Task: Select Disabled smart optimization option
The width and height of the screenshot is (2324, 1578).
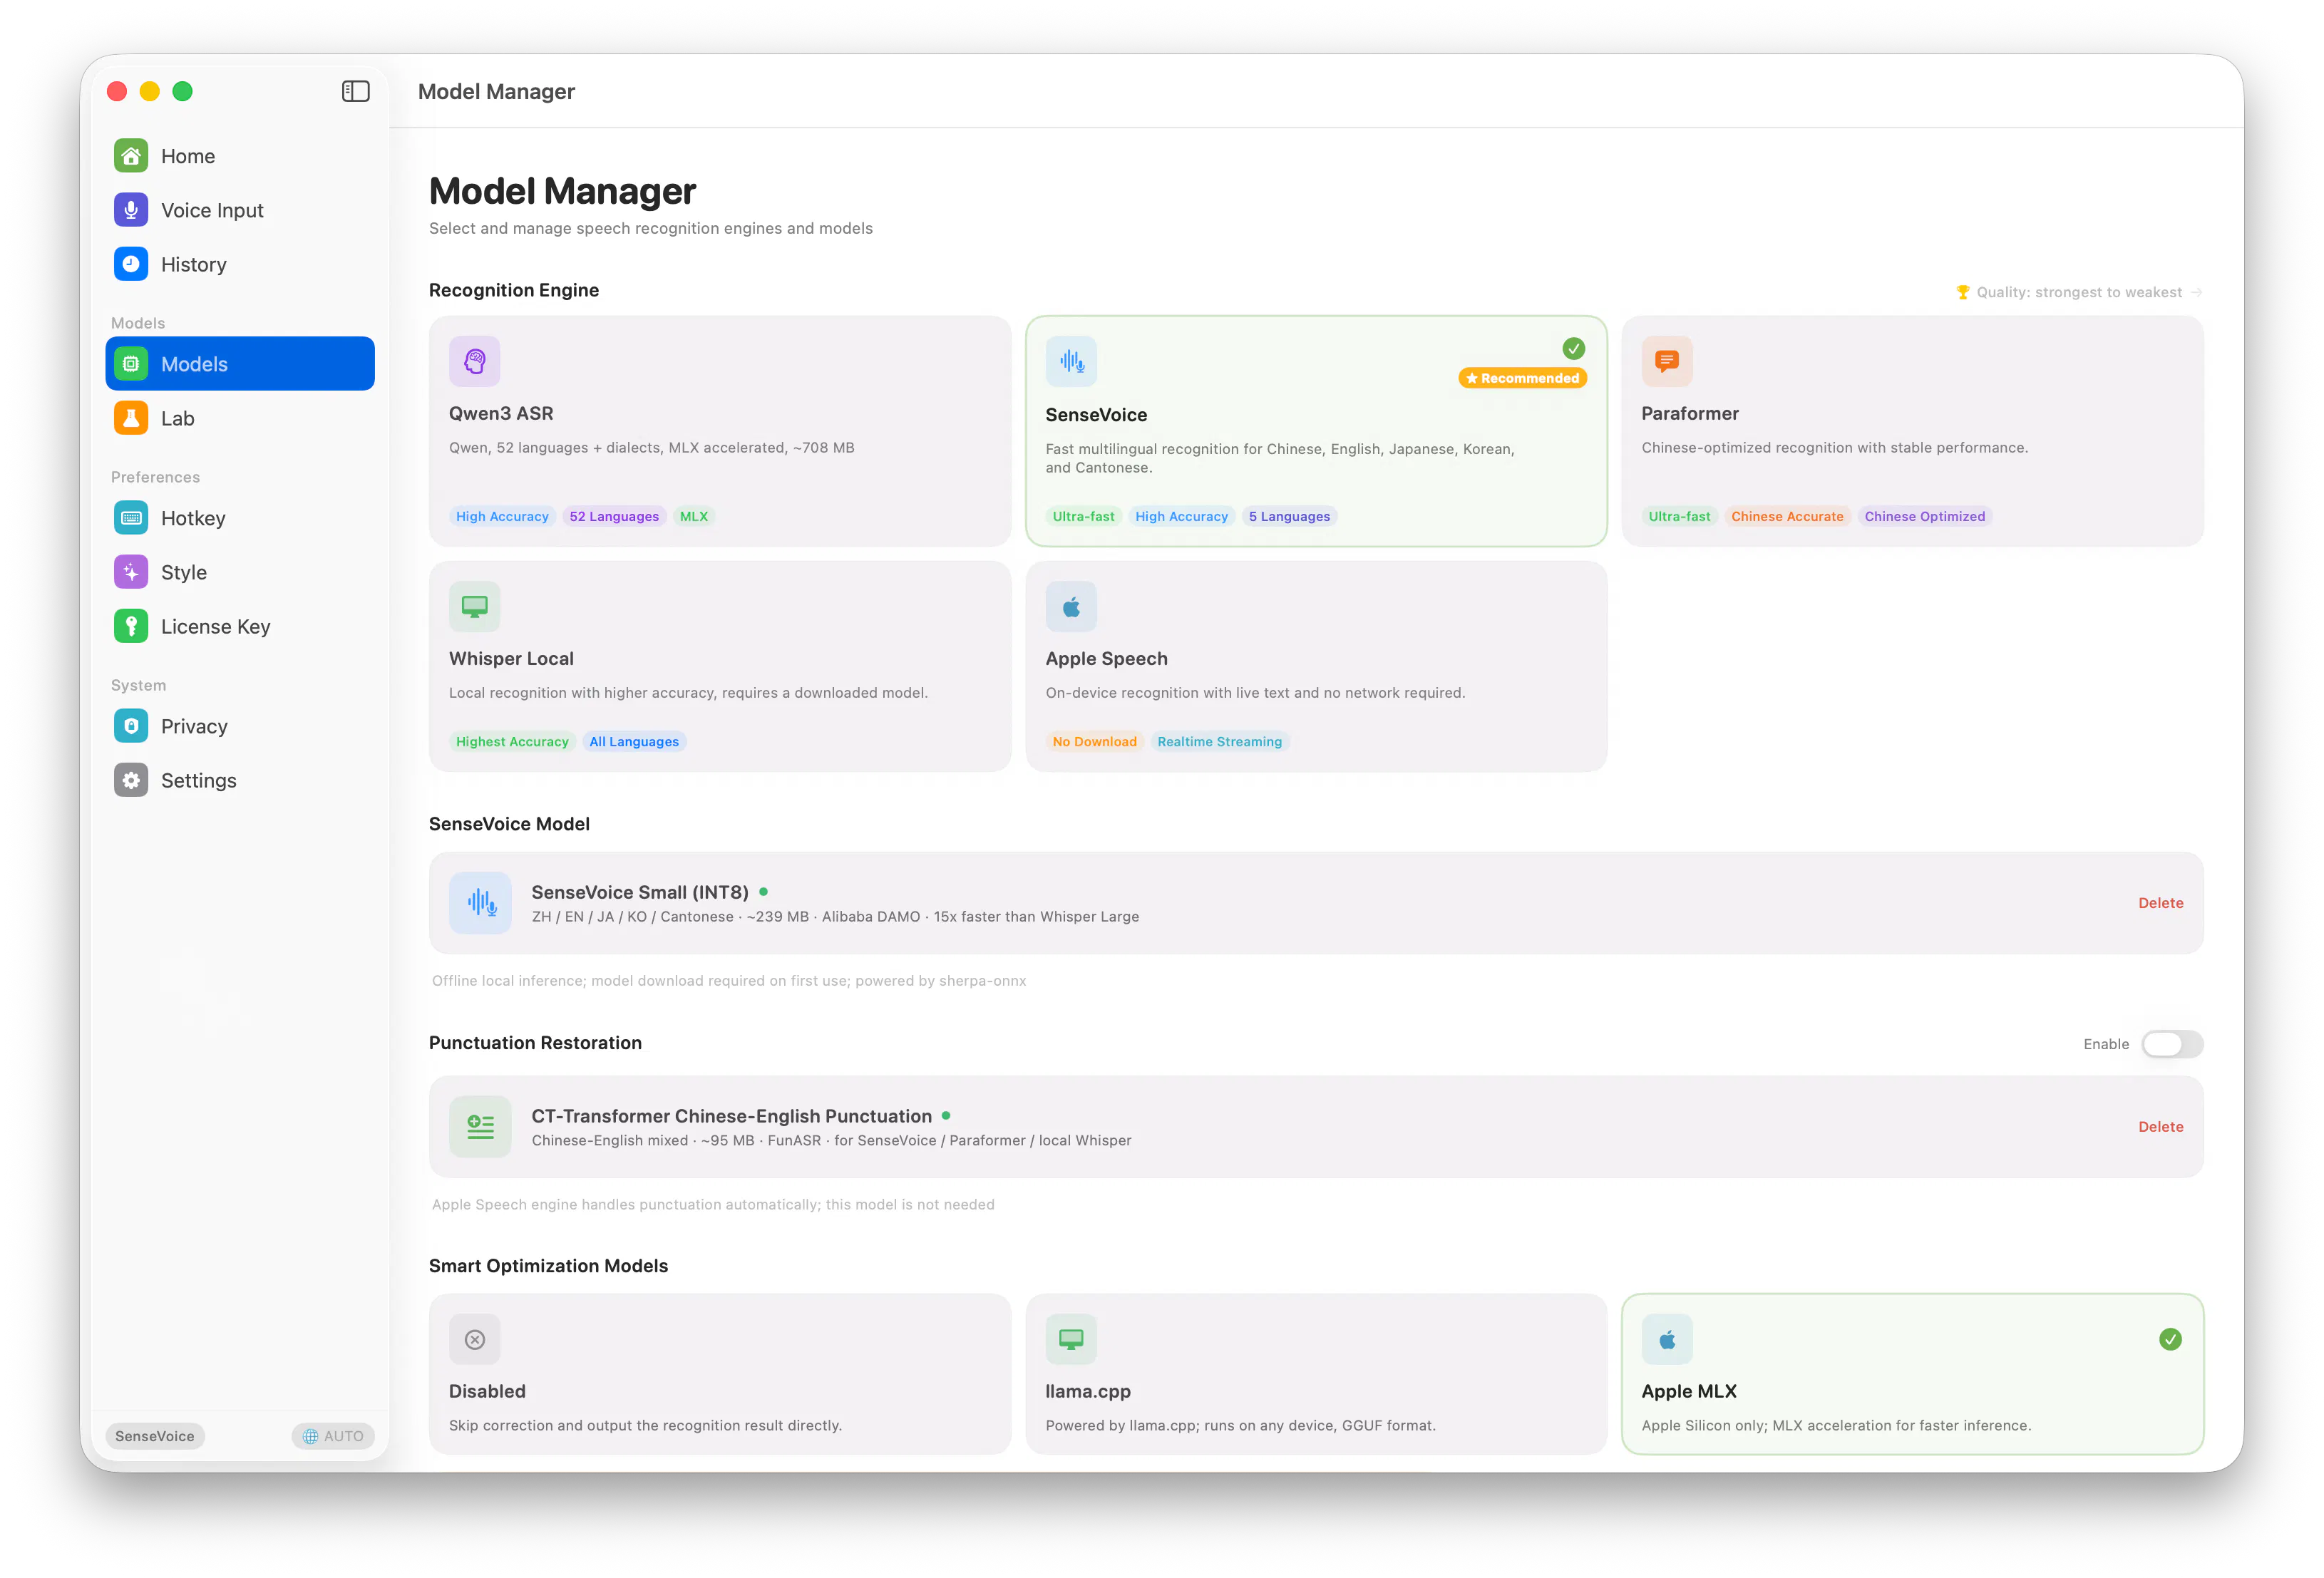Action: click(x=720, y=1374)
